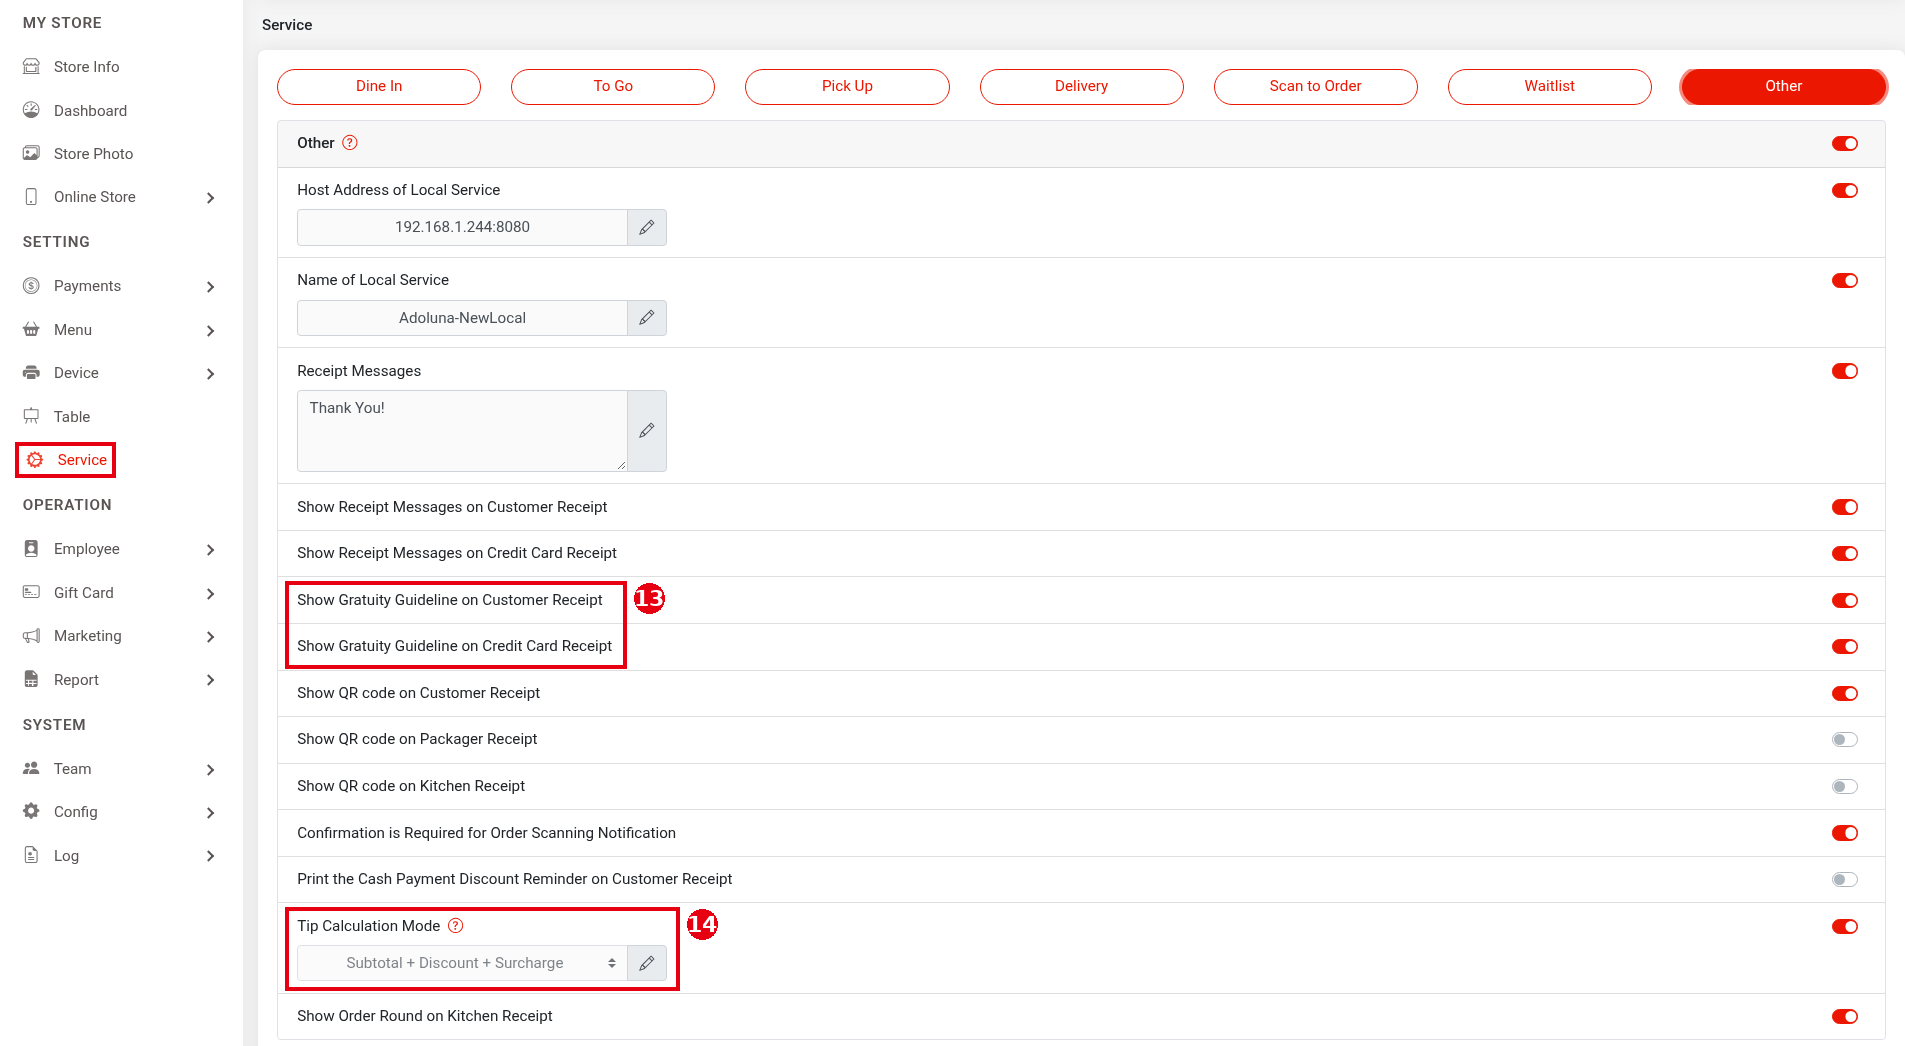The image size is (1905, 1046).
Task: Expand the Config submenu chevron
Action: click(x=210, y=813)
